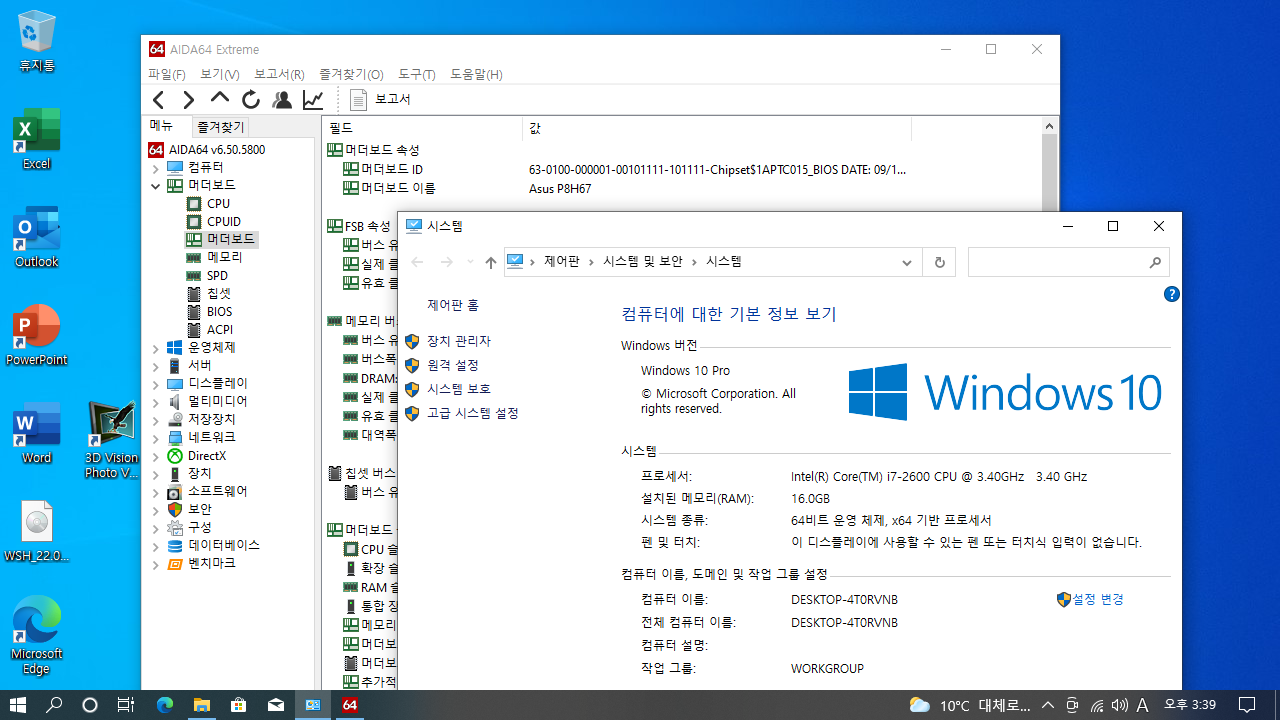
Task: Open Microsoft Store from taskbar
Action: (x=239, y=705)
